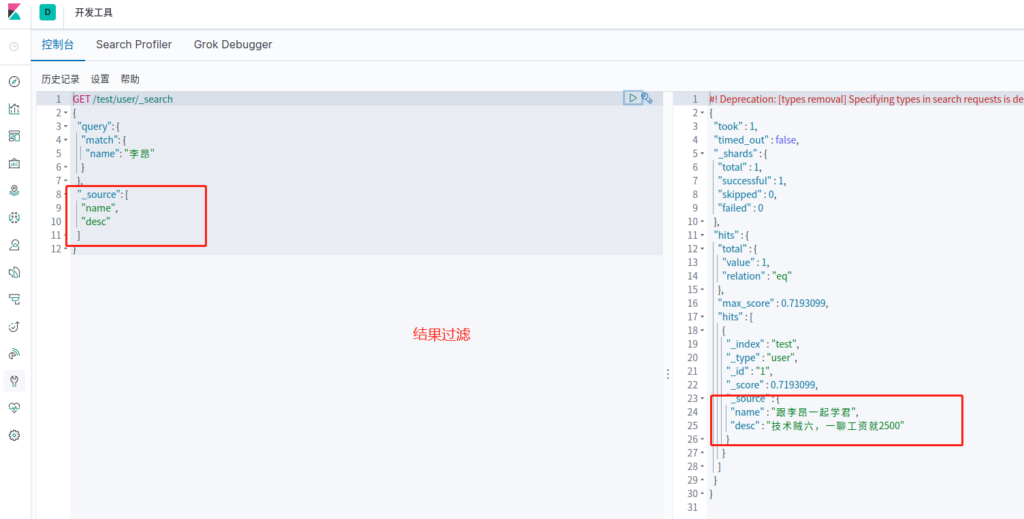Collapse the "hits" fold arrow on response line 11
Image resolution: width=1024 pixels, height=519 pixels.
(702, 235)
